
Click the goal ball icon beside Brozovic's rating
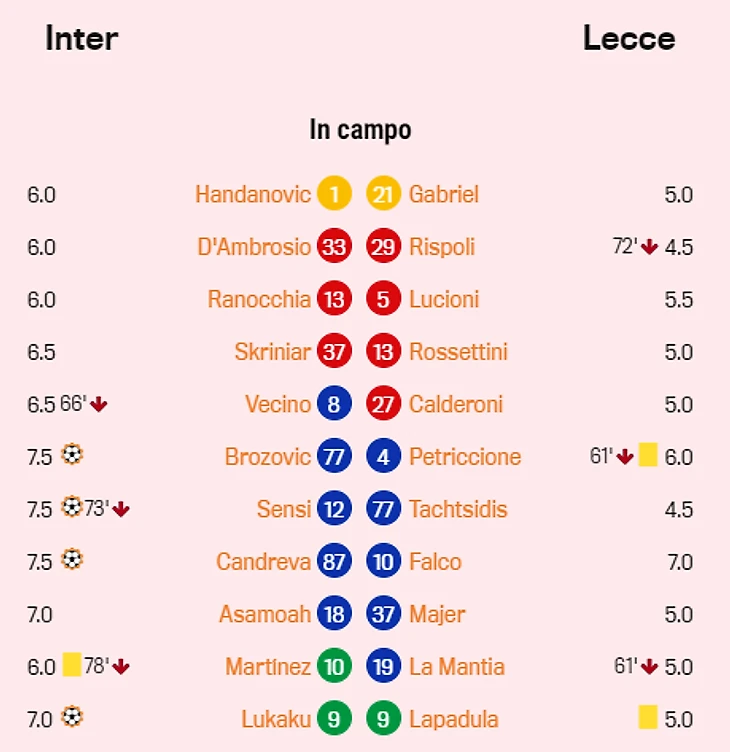pyautogui.click(x=71, y=455)
